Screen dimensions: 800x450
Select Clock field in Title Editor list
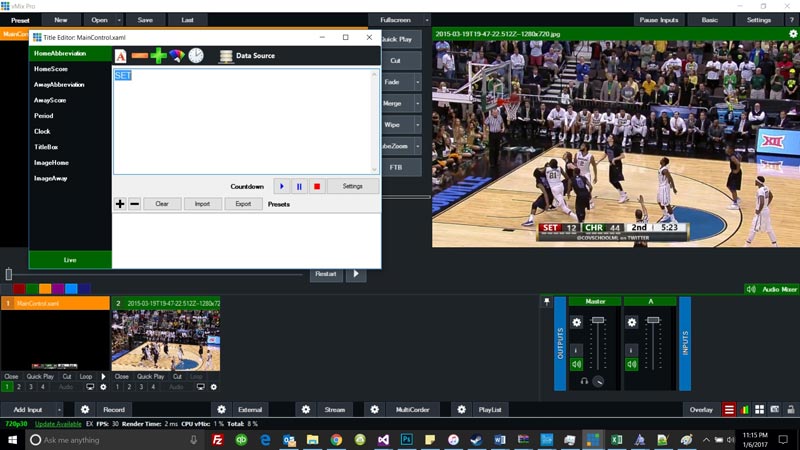pyautogui.click(x=42, y=131)
